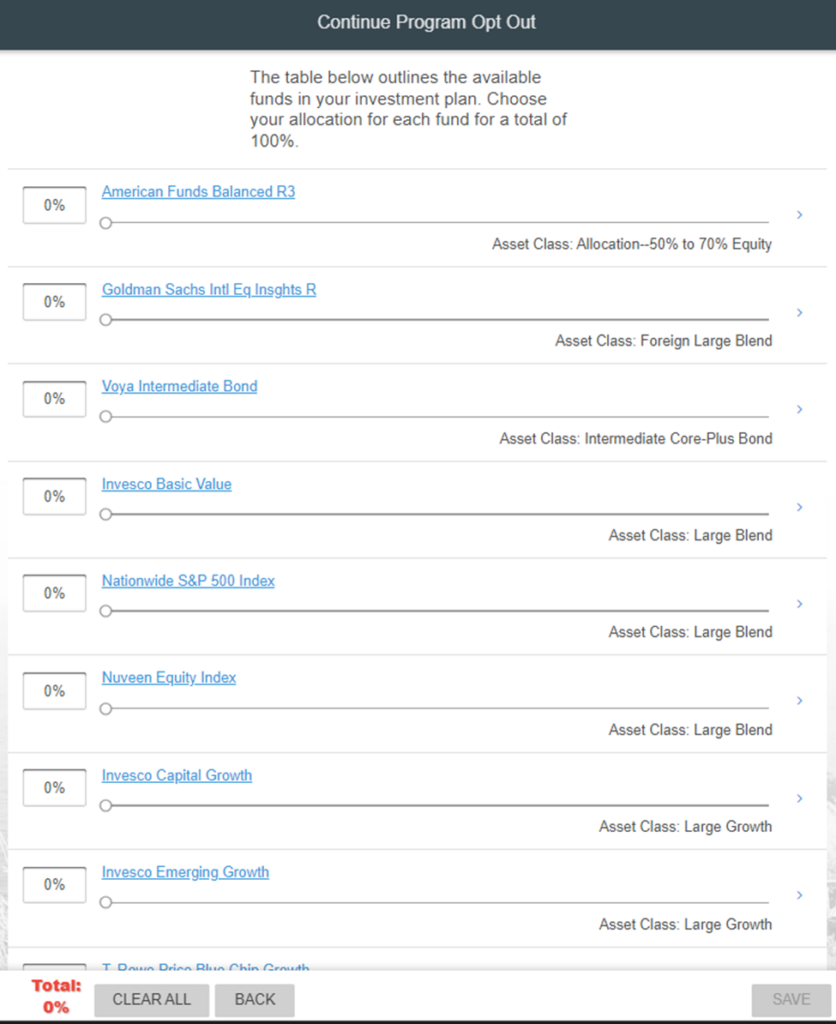Click the Goldman Sachs allocation slider handle

click(x=106, y=320)
